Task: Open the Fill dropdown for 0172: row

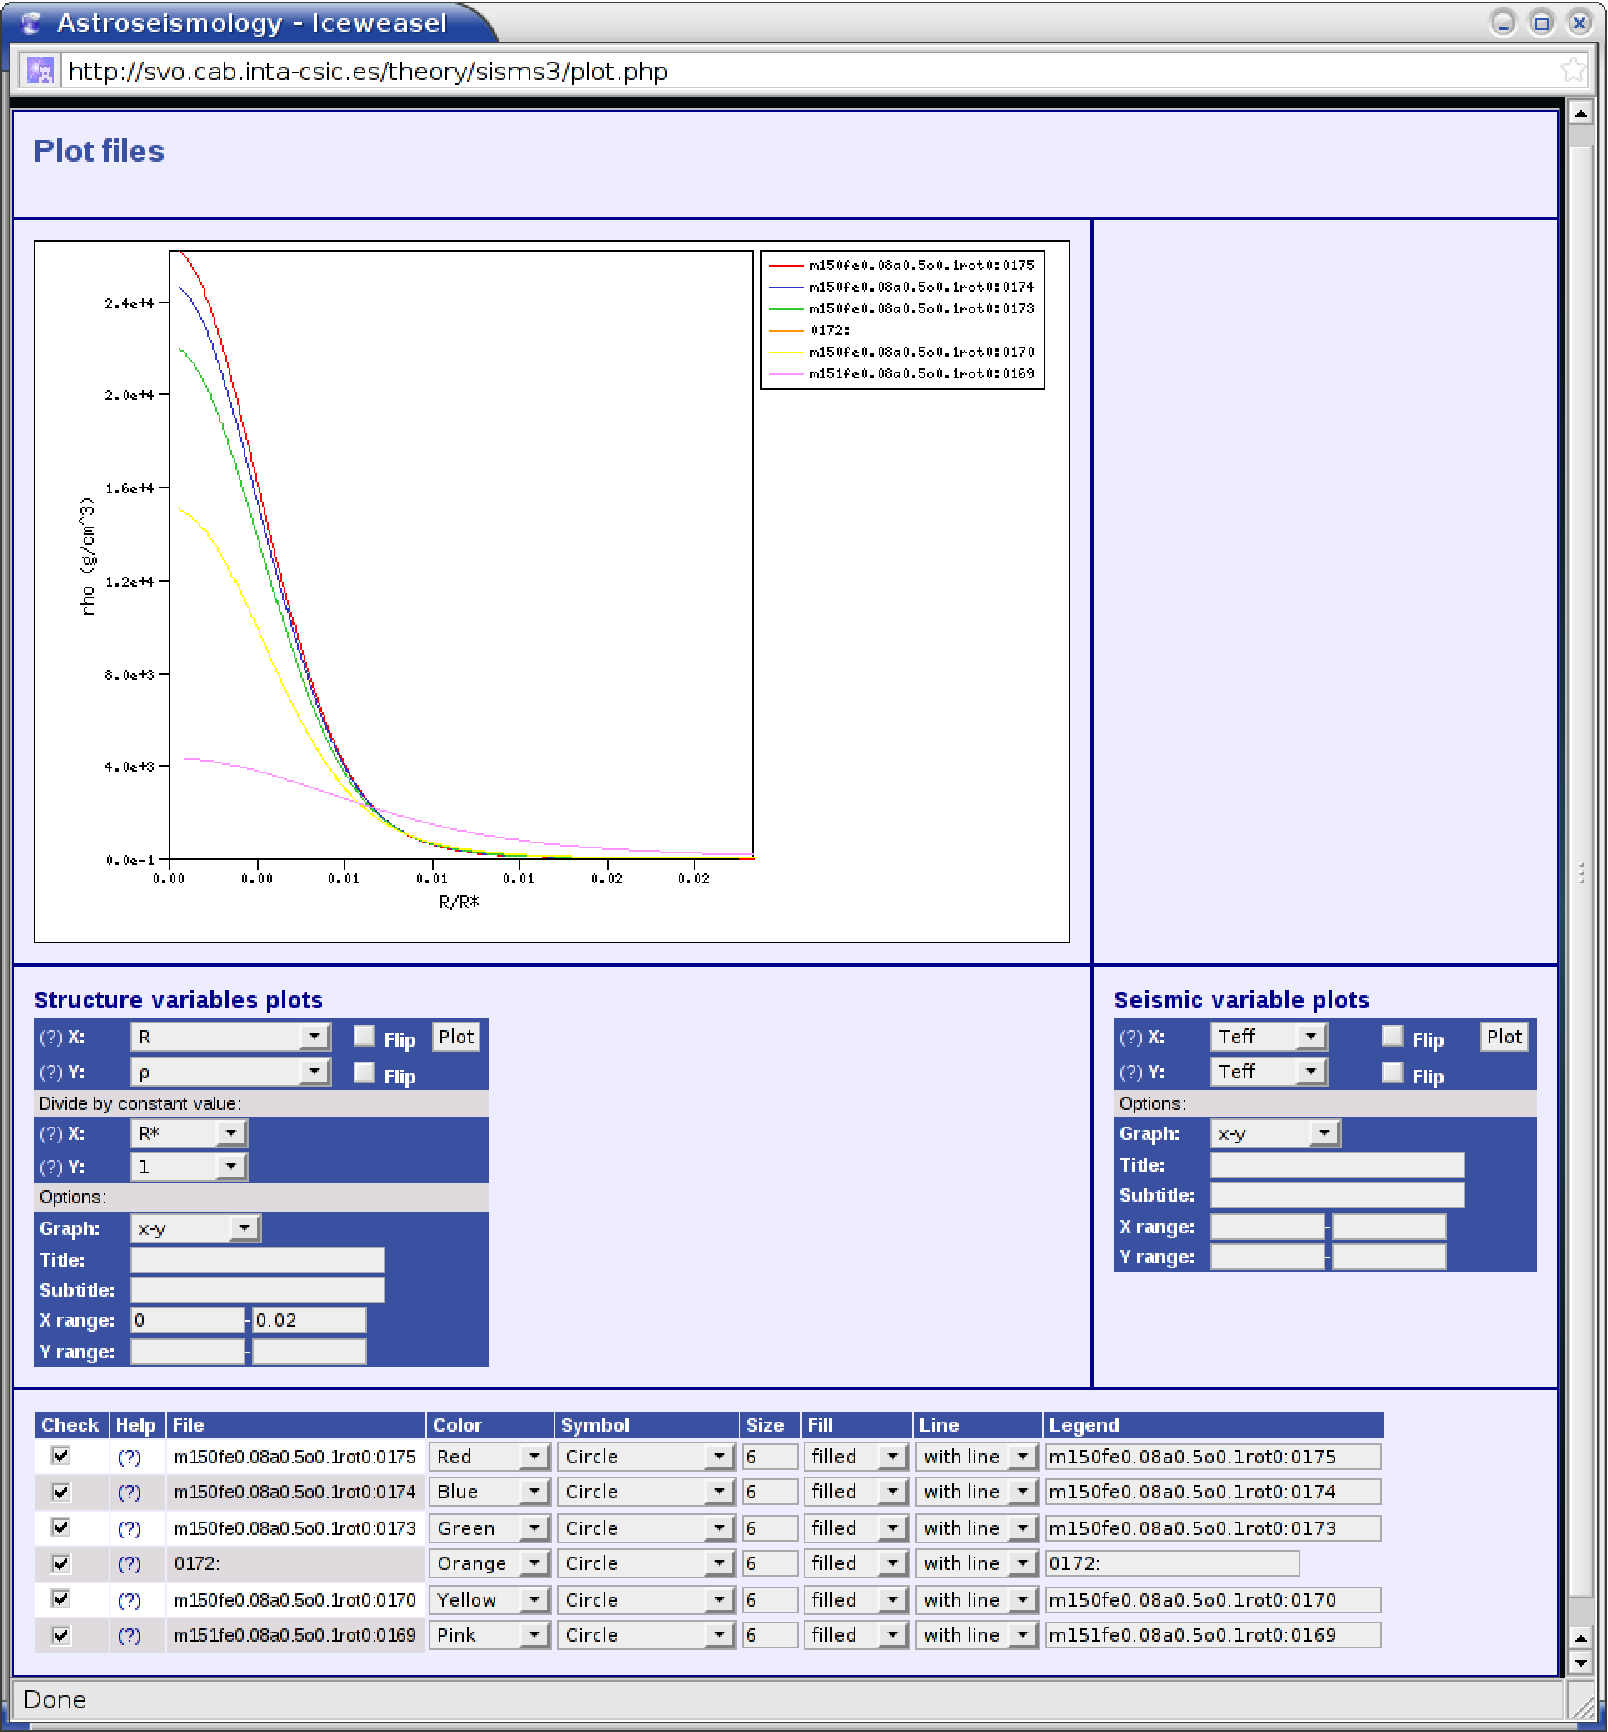Action: tap(855, 1564)
